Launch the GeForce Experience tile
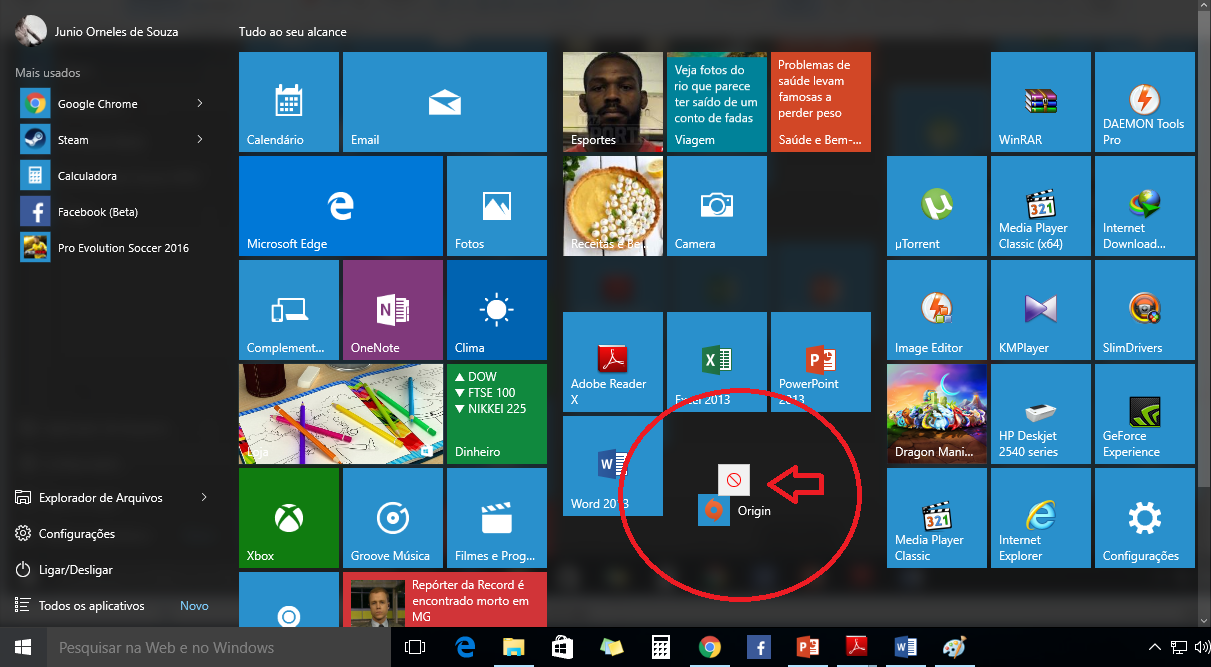This screenshot has height=667, width=1211. click(x=1145, y=413)
